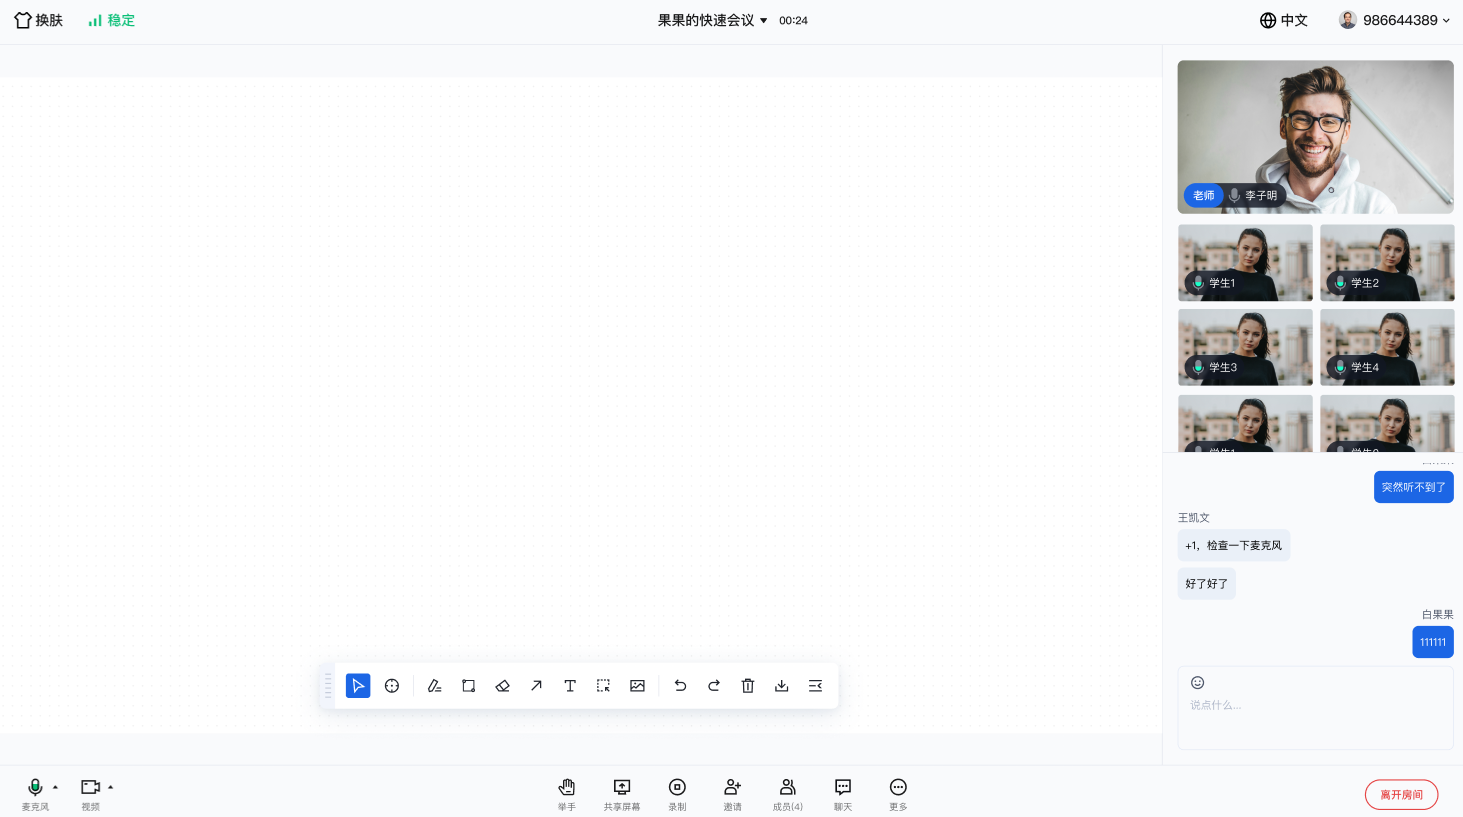Leave the room (离开房间)
Viewport: 1463px width, 817px height.
[x=1401, y=795]
